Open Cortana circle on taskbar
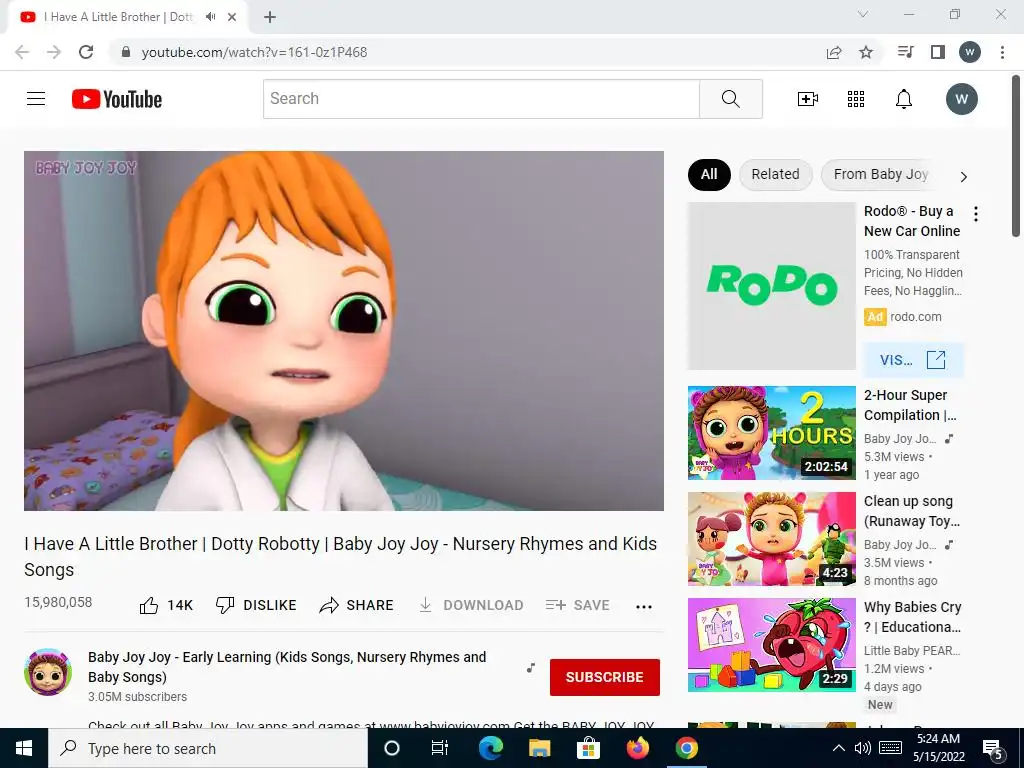The height and width of the screenshot is (768, 1024). (391, 748)
